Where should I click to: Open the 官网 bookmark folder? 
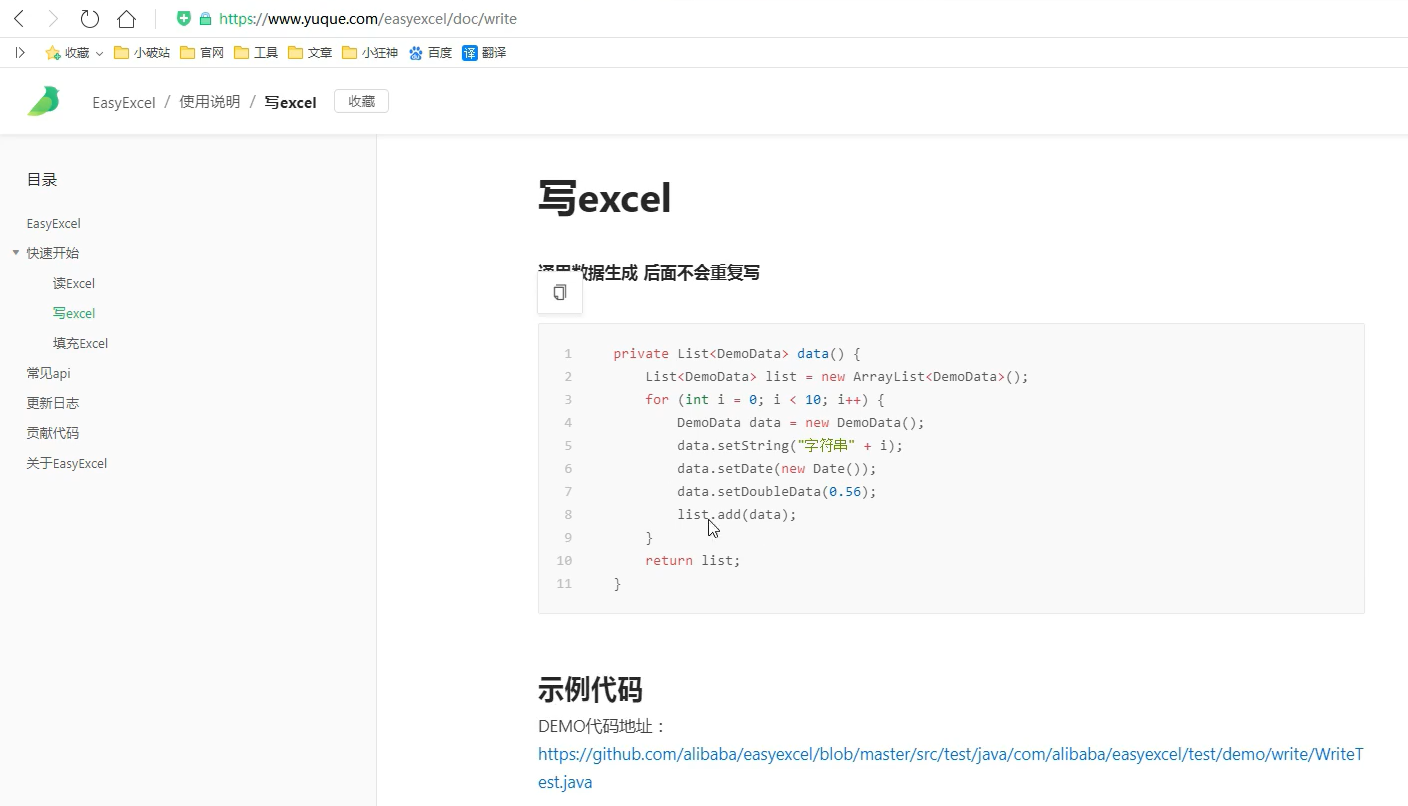coord(202,52)
